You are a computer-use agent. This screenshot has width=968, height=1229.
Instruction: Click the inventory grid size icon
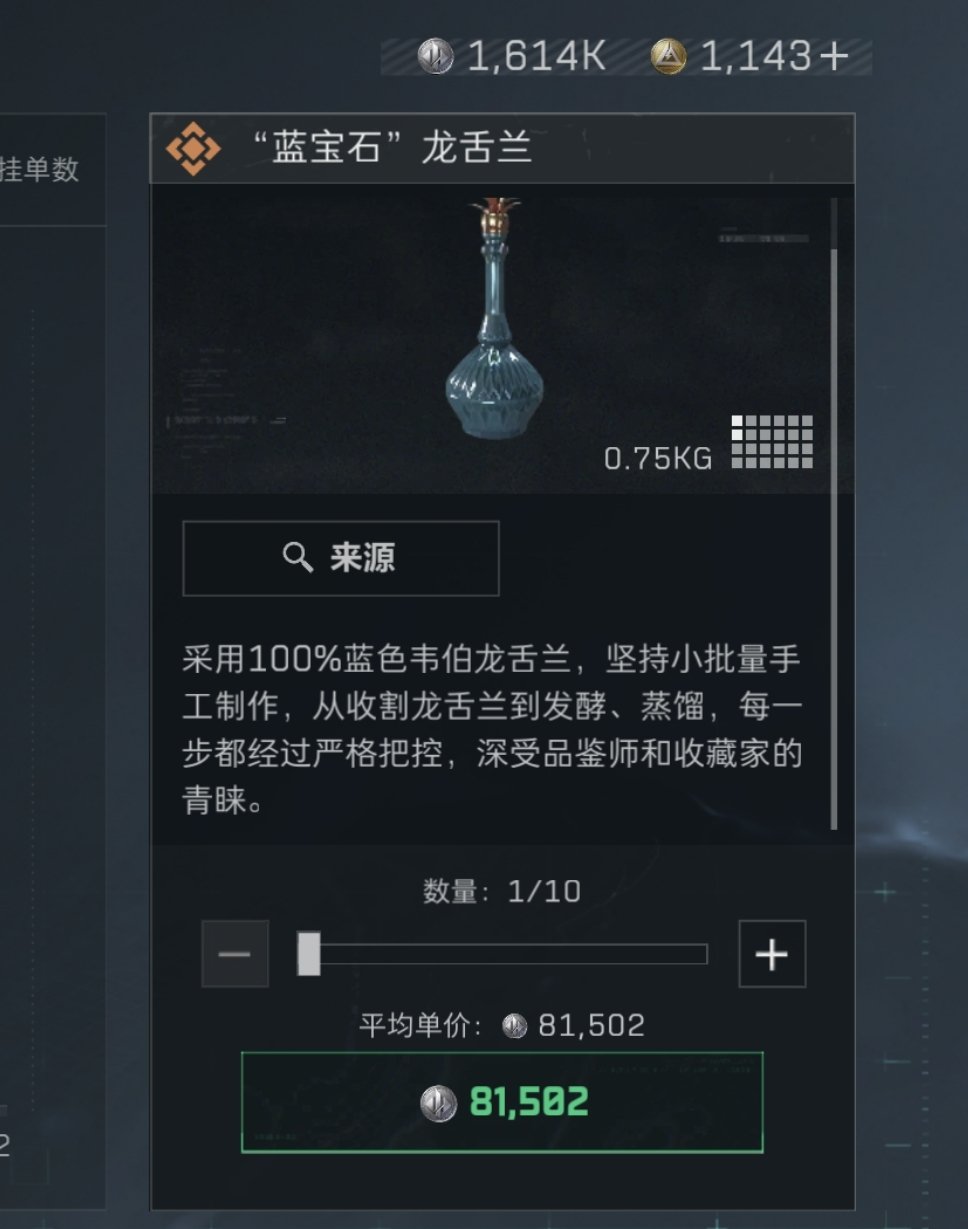pos(772,442)
